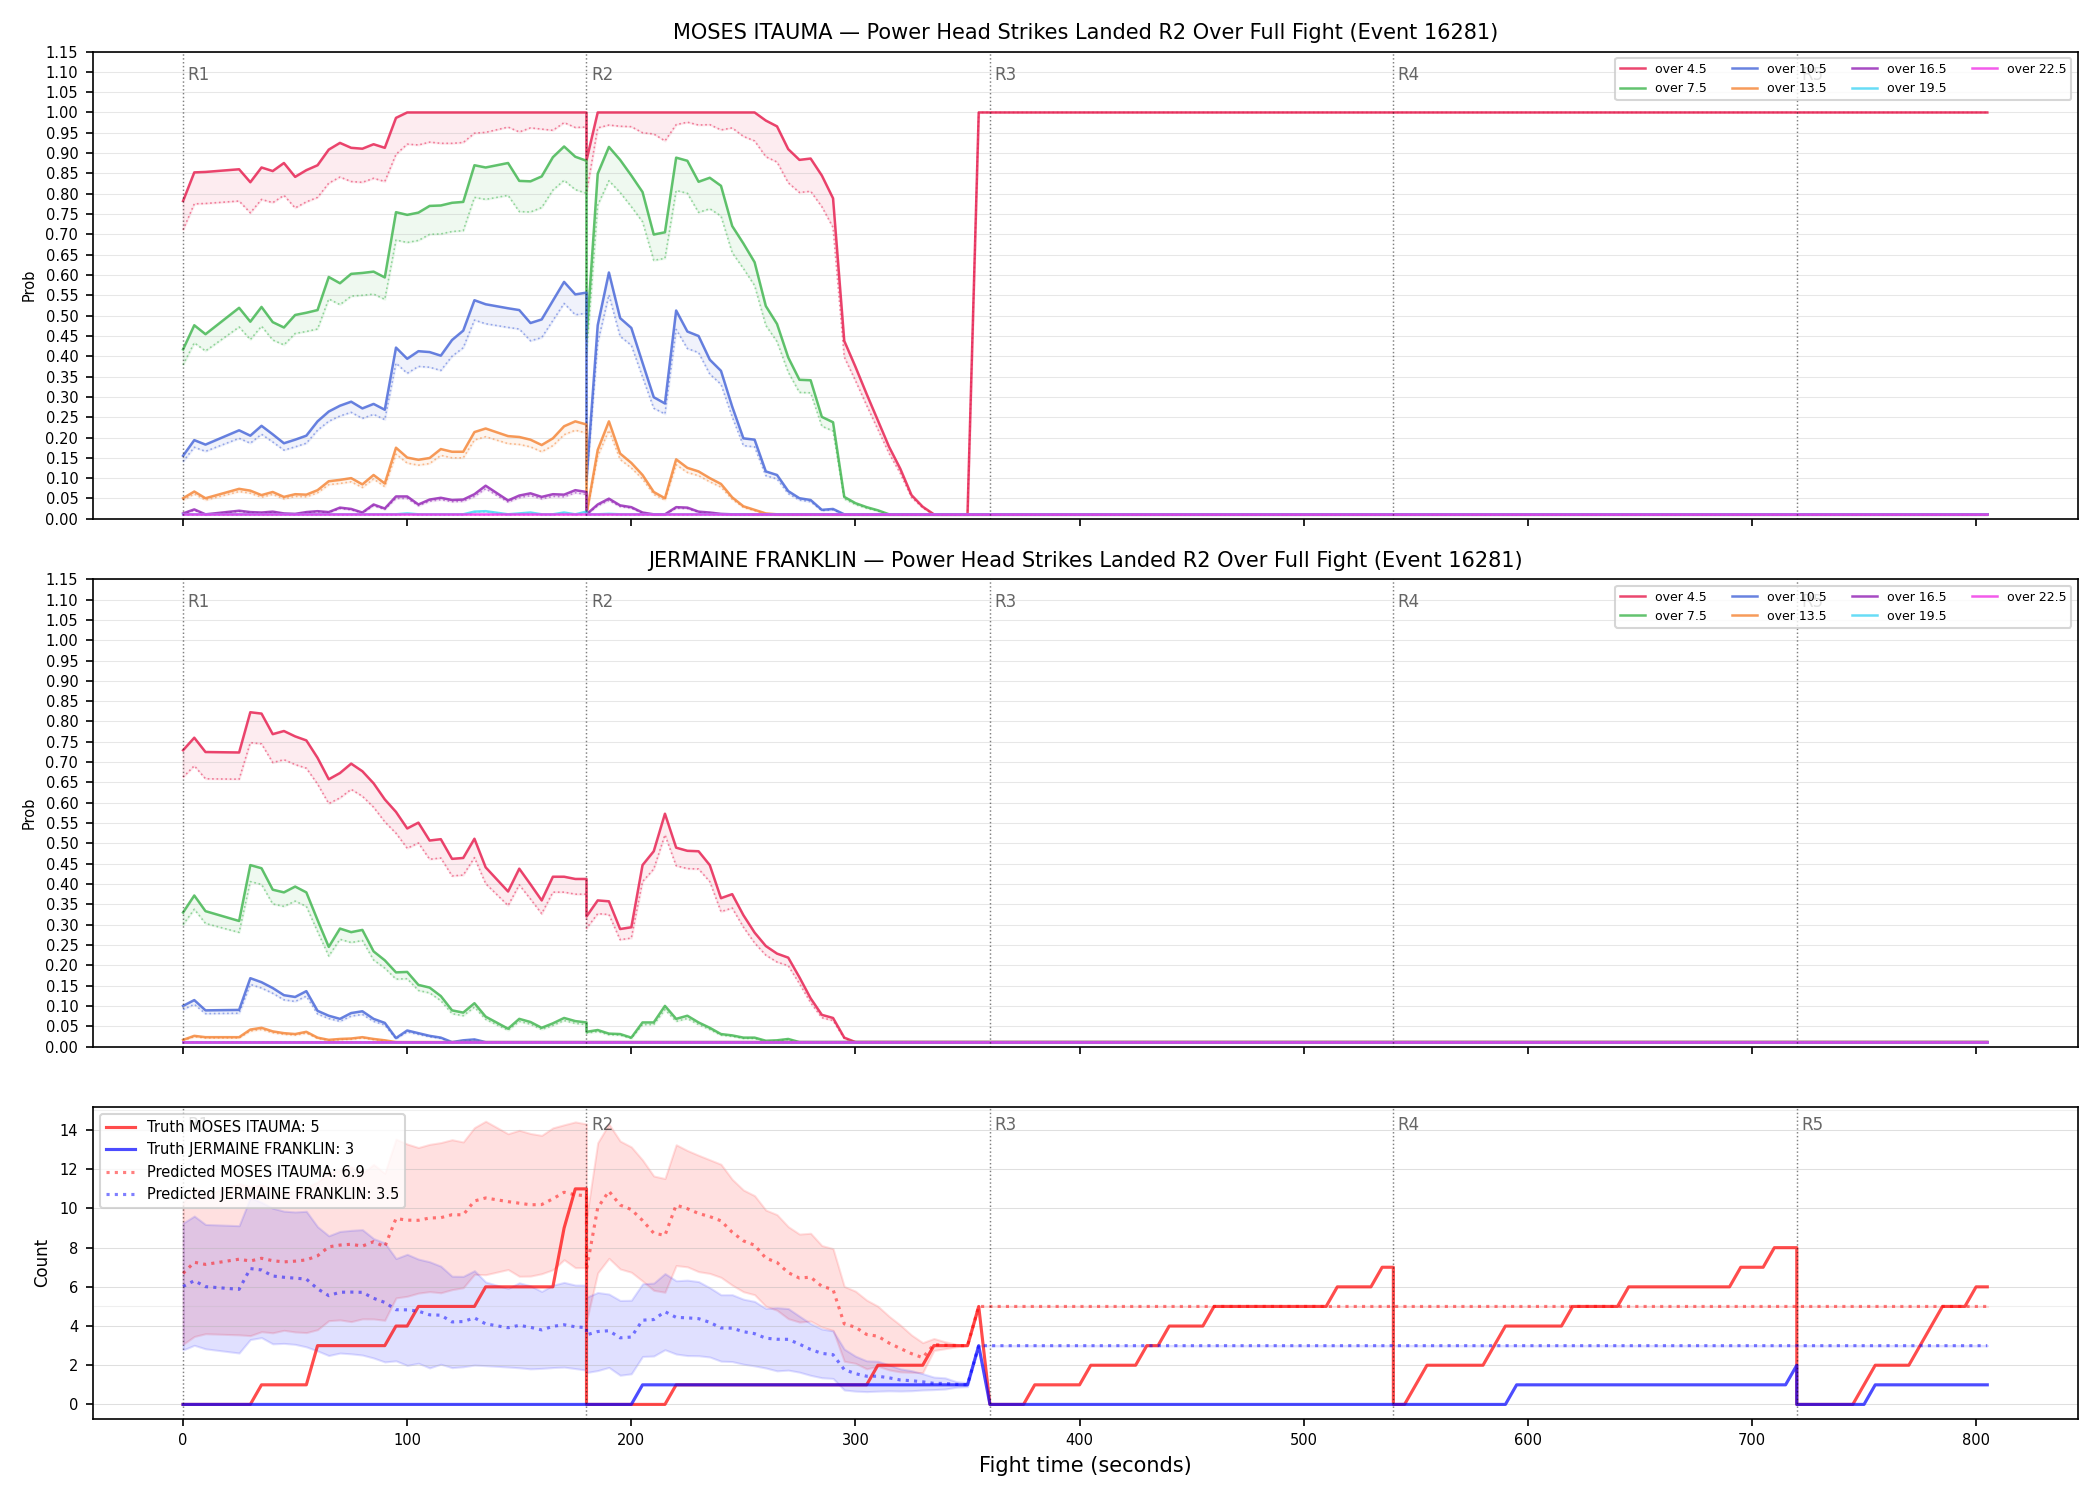Click the R3 round label in Moses Itauma chart

coord(1005,74)
